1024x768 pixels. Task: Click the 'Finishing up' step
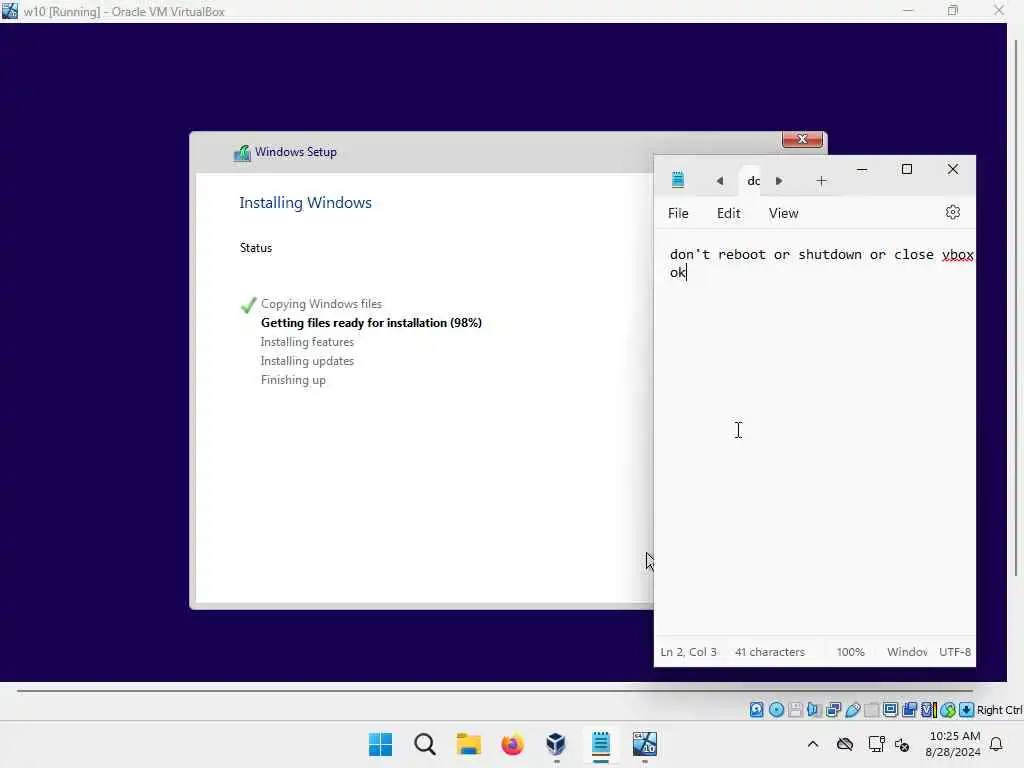pyautogui.click(x=293, y=380)
